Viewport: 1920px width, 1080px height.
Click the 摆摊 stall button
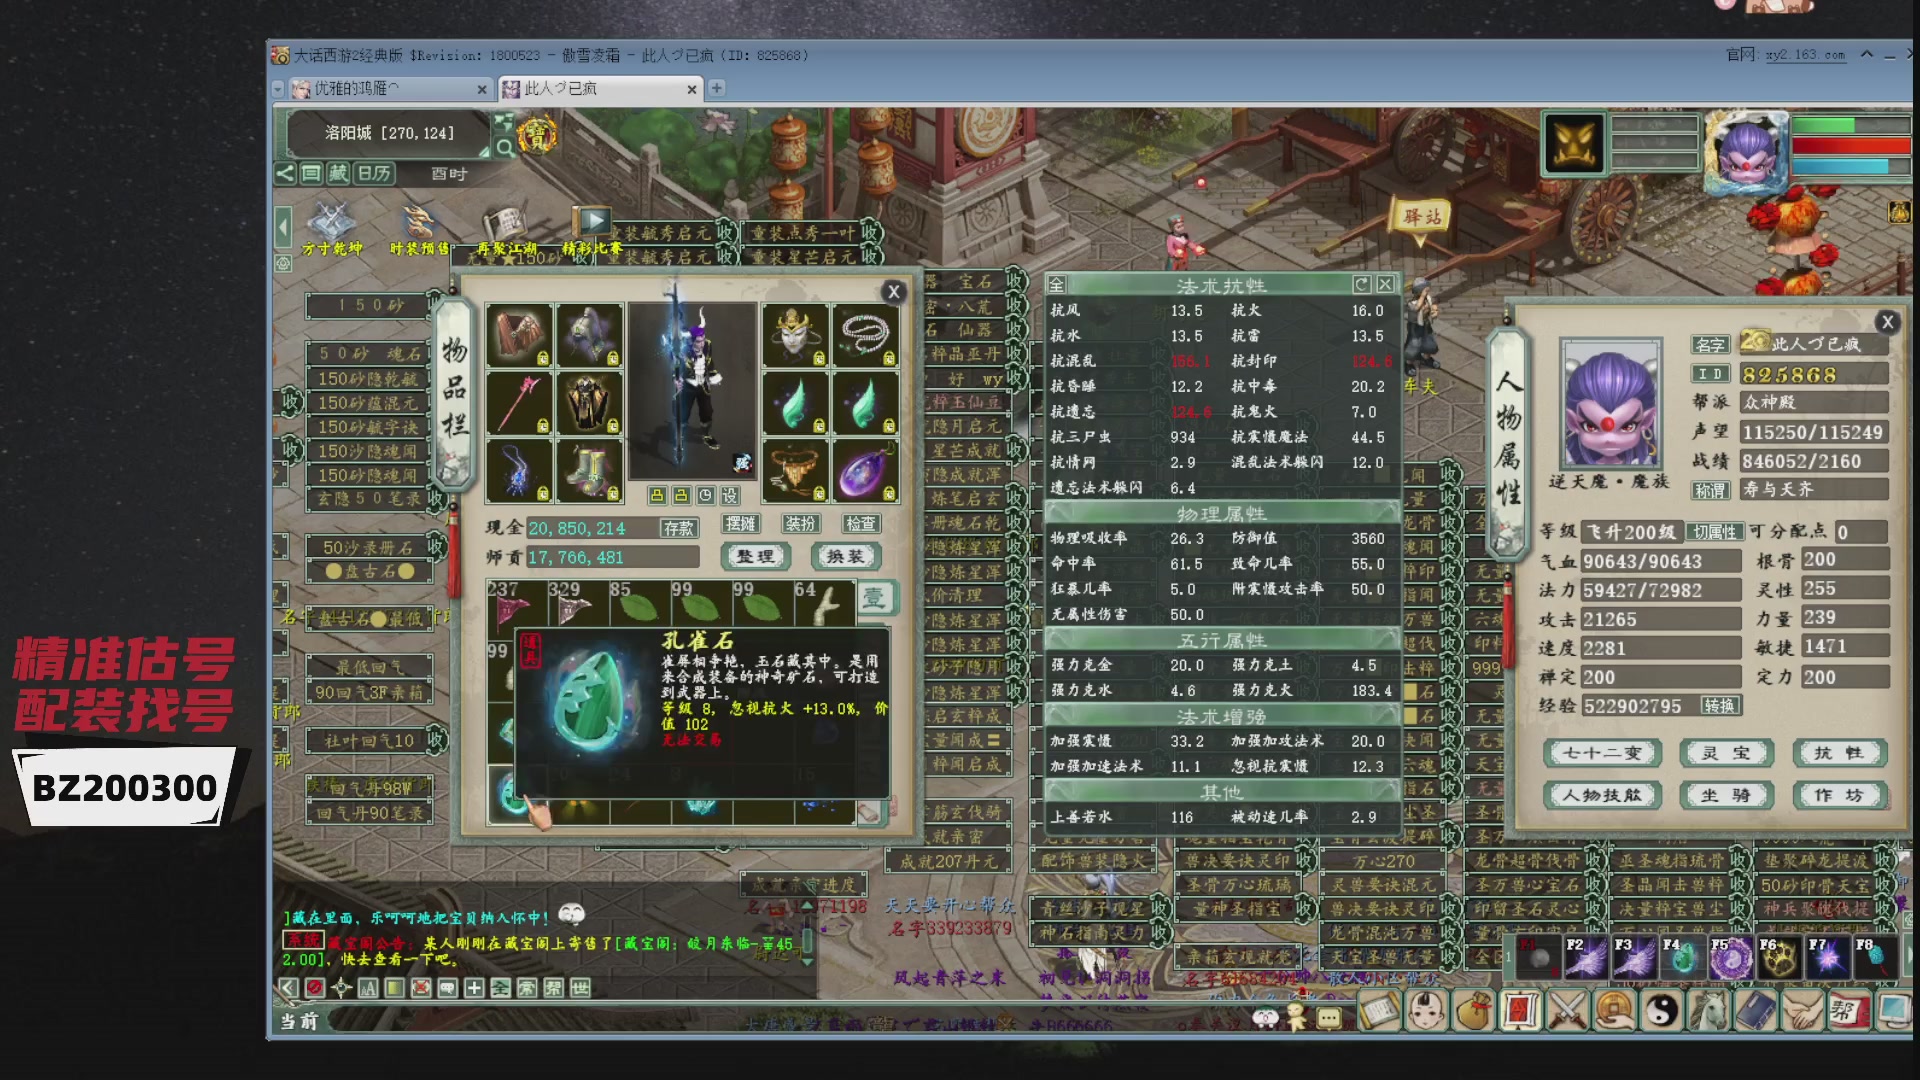pyautogui.click(x=741, y=524)
